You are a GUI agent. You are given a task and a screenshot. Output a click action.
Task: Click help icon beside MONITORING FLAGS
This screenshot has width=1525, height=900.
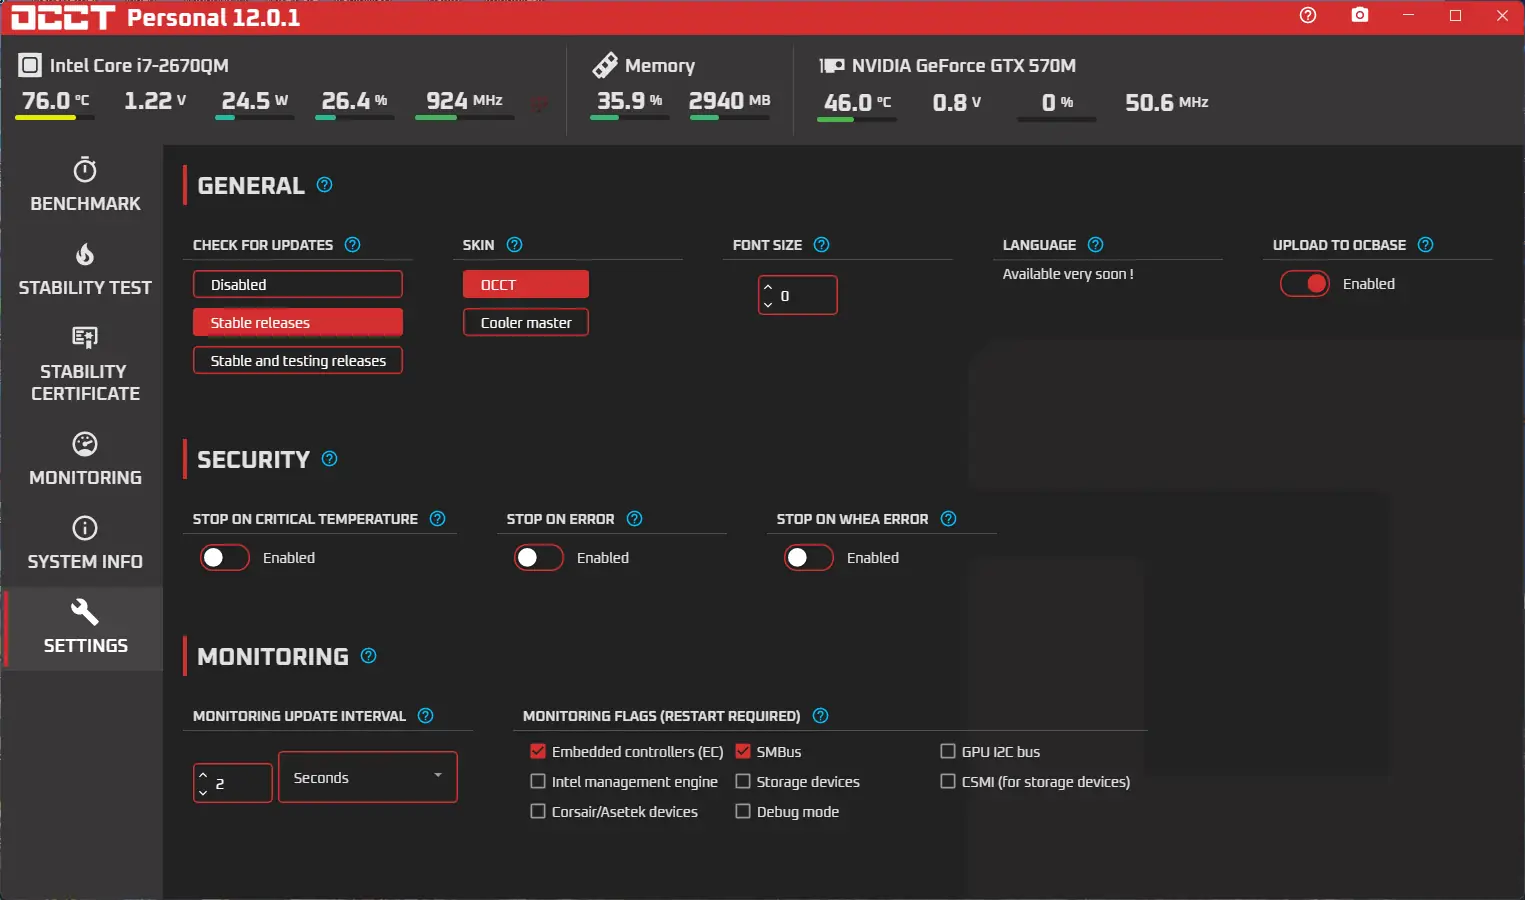(821, 716)
